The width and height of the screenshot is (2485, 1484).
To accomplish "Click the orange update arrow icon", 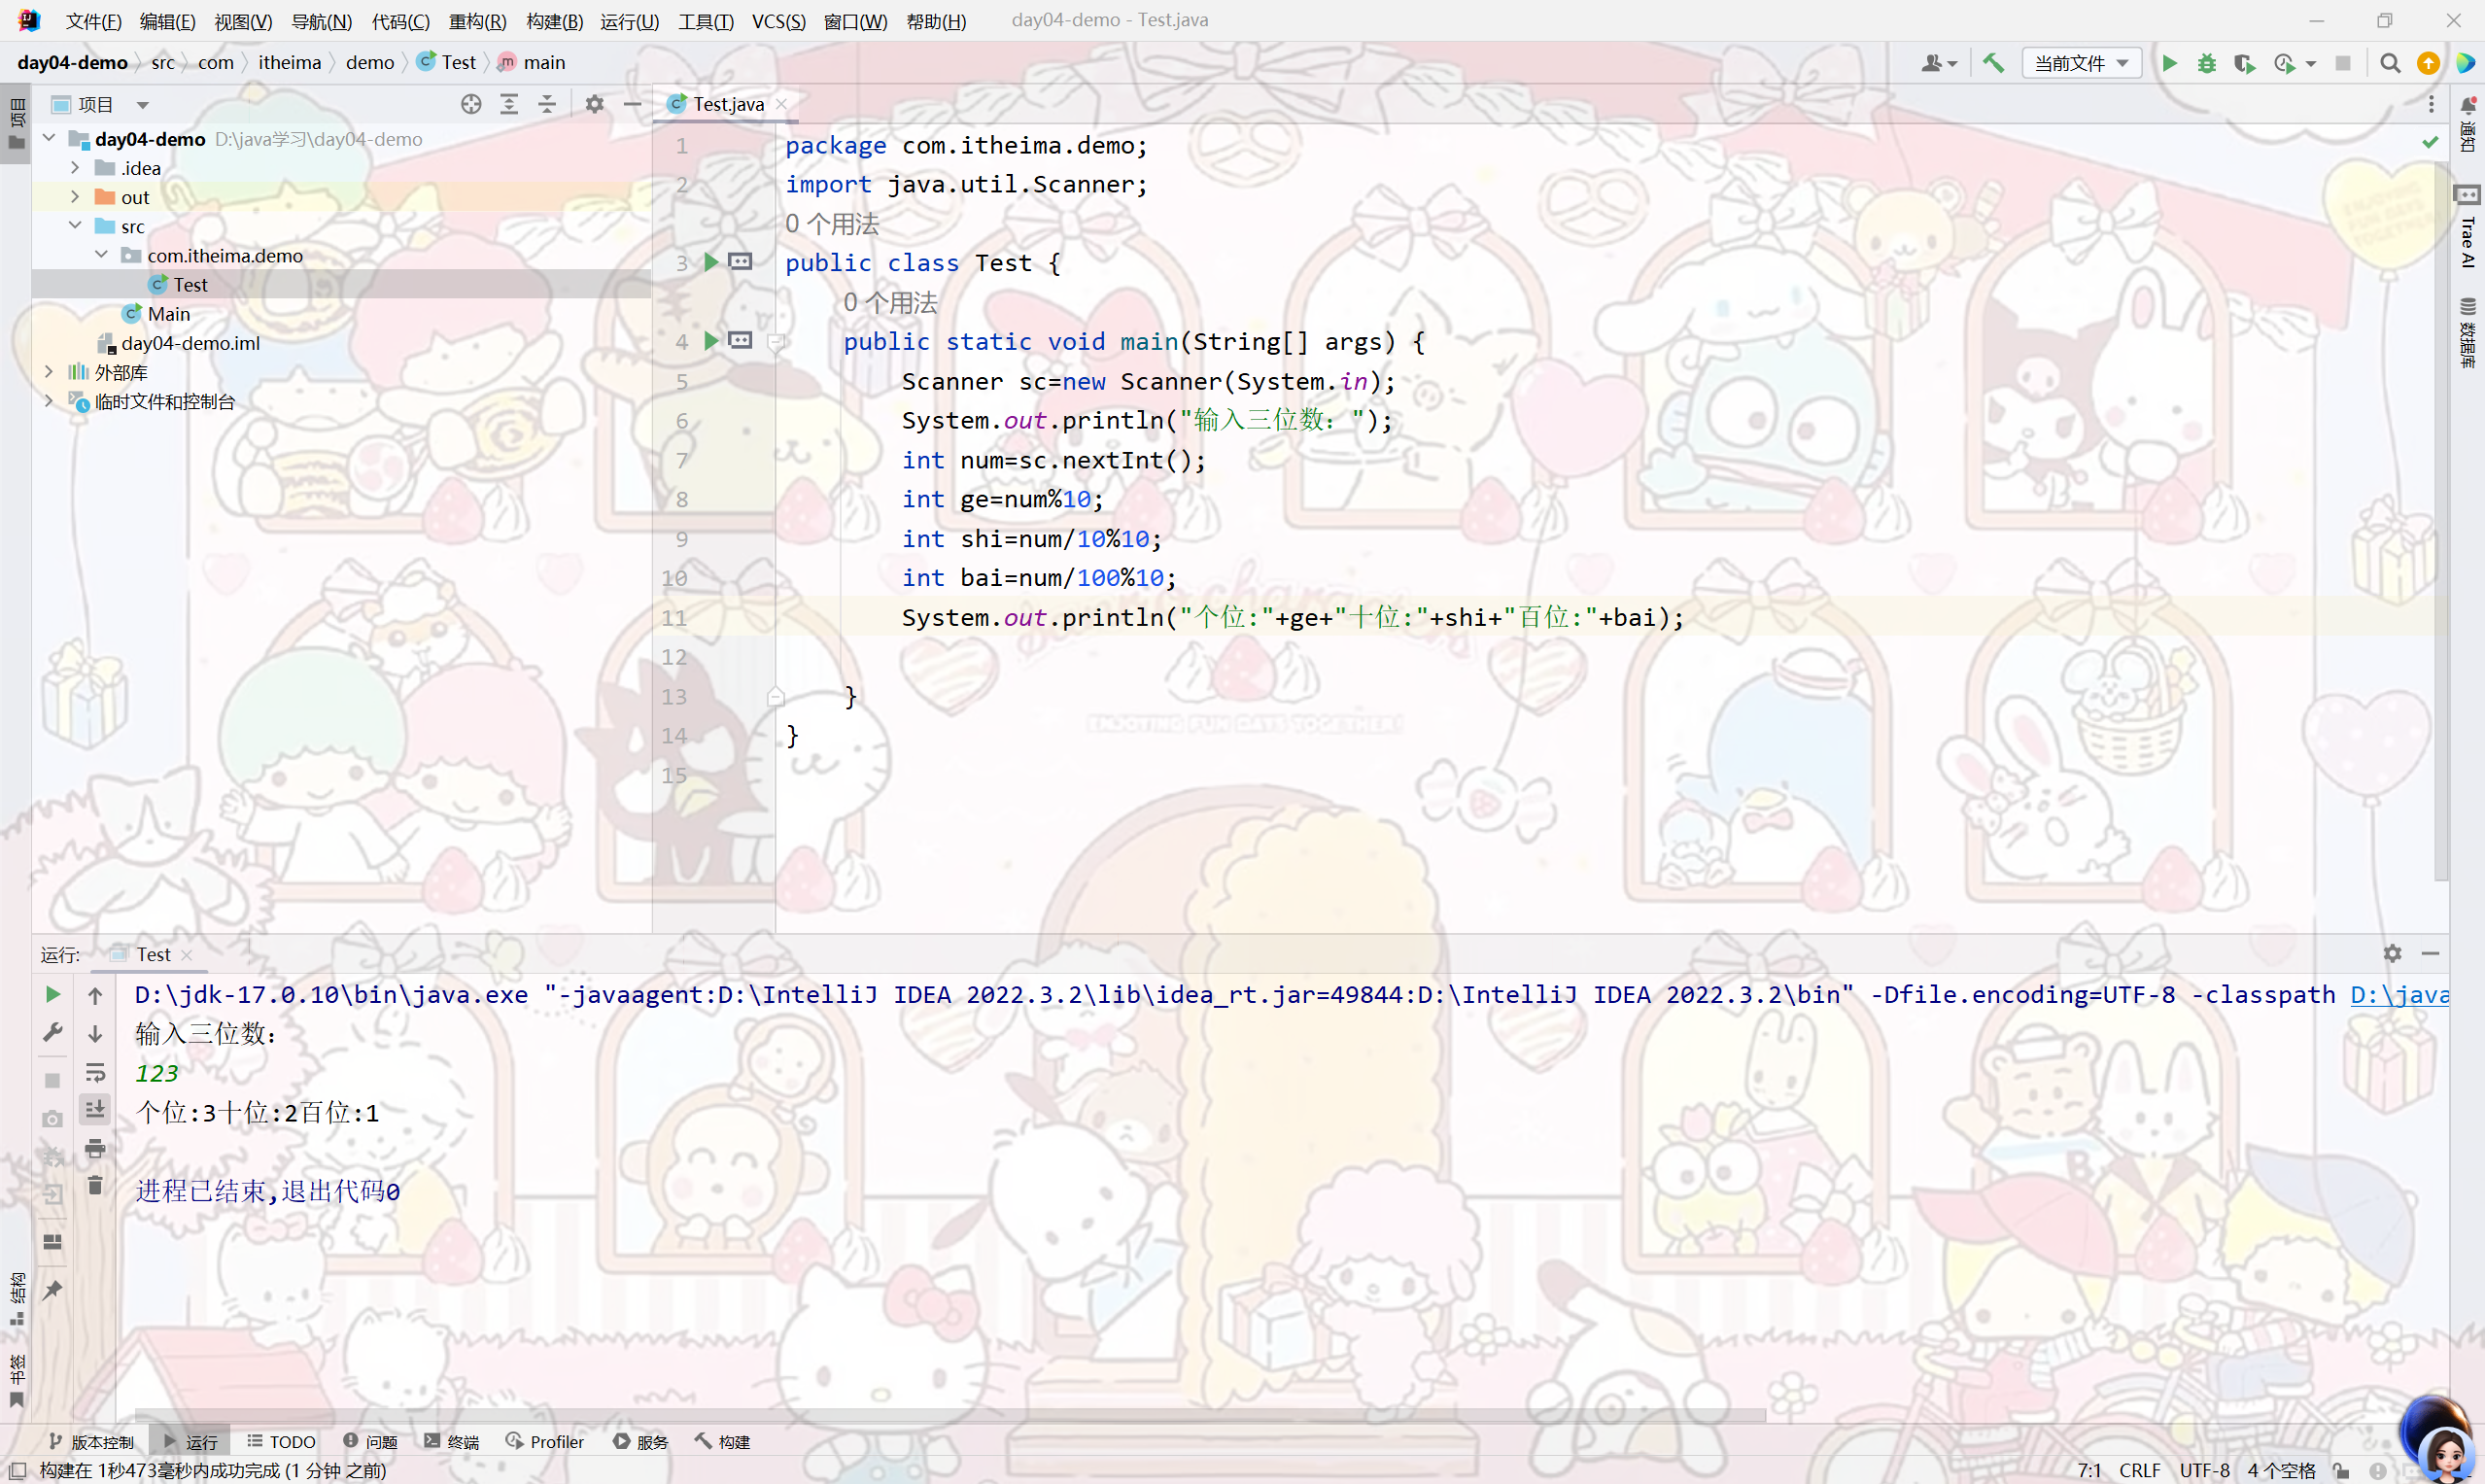I will coord(2427,63).
